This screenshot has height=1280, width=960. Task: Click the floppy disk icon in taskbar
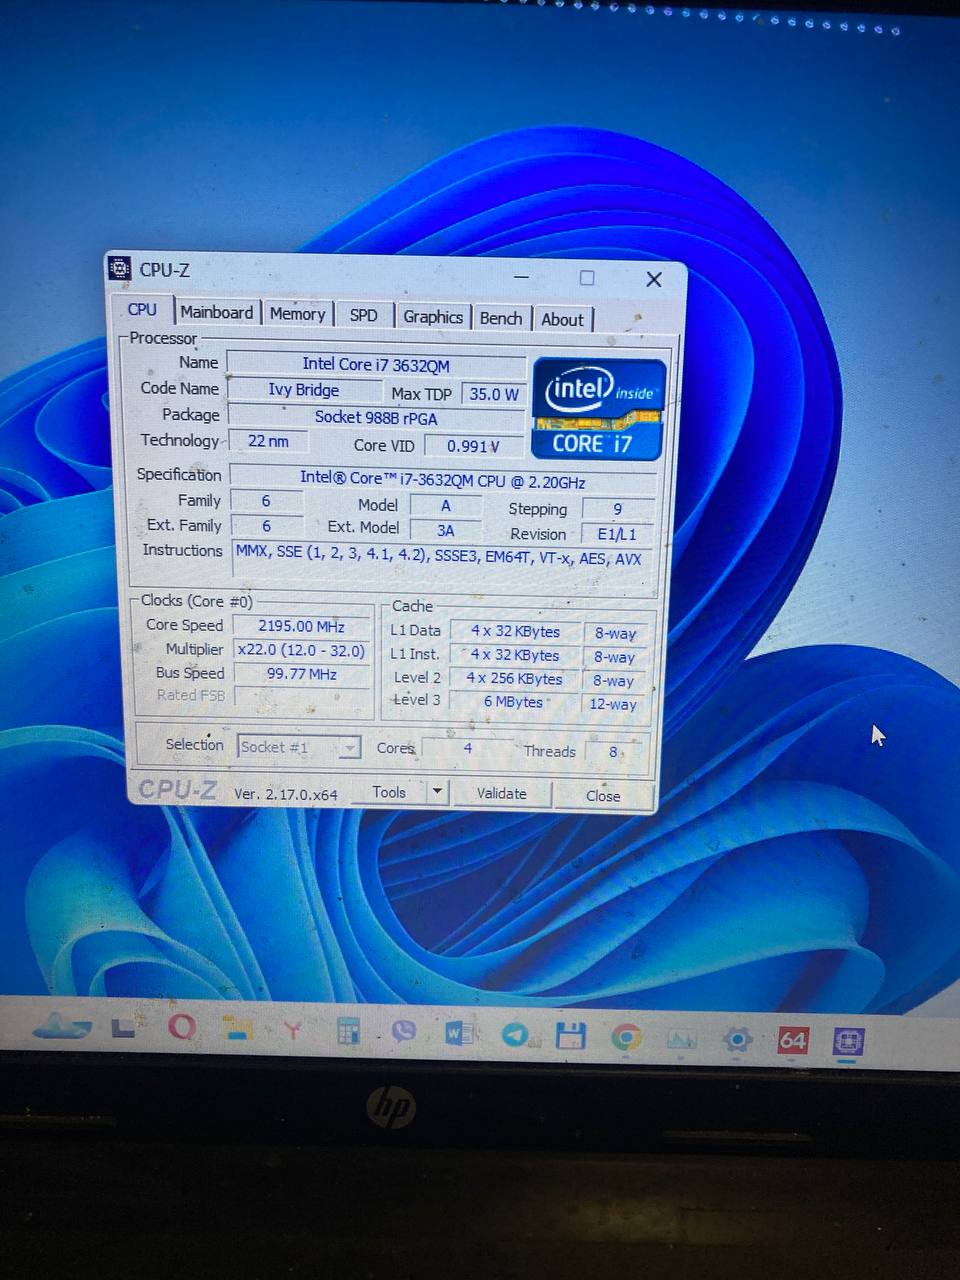570,1035
